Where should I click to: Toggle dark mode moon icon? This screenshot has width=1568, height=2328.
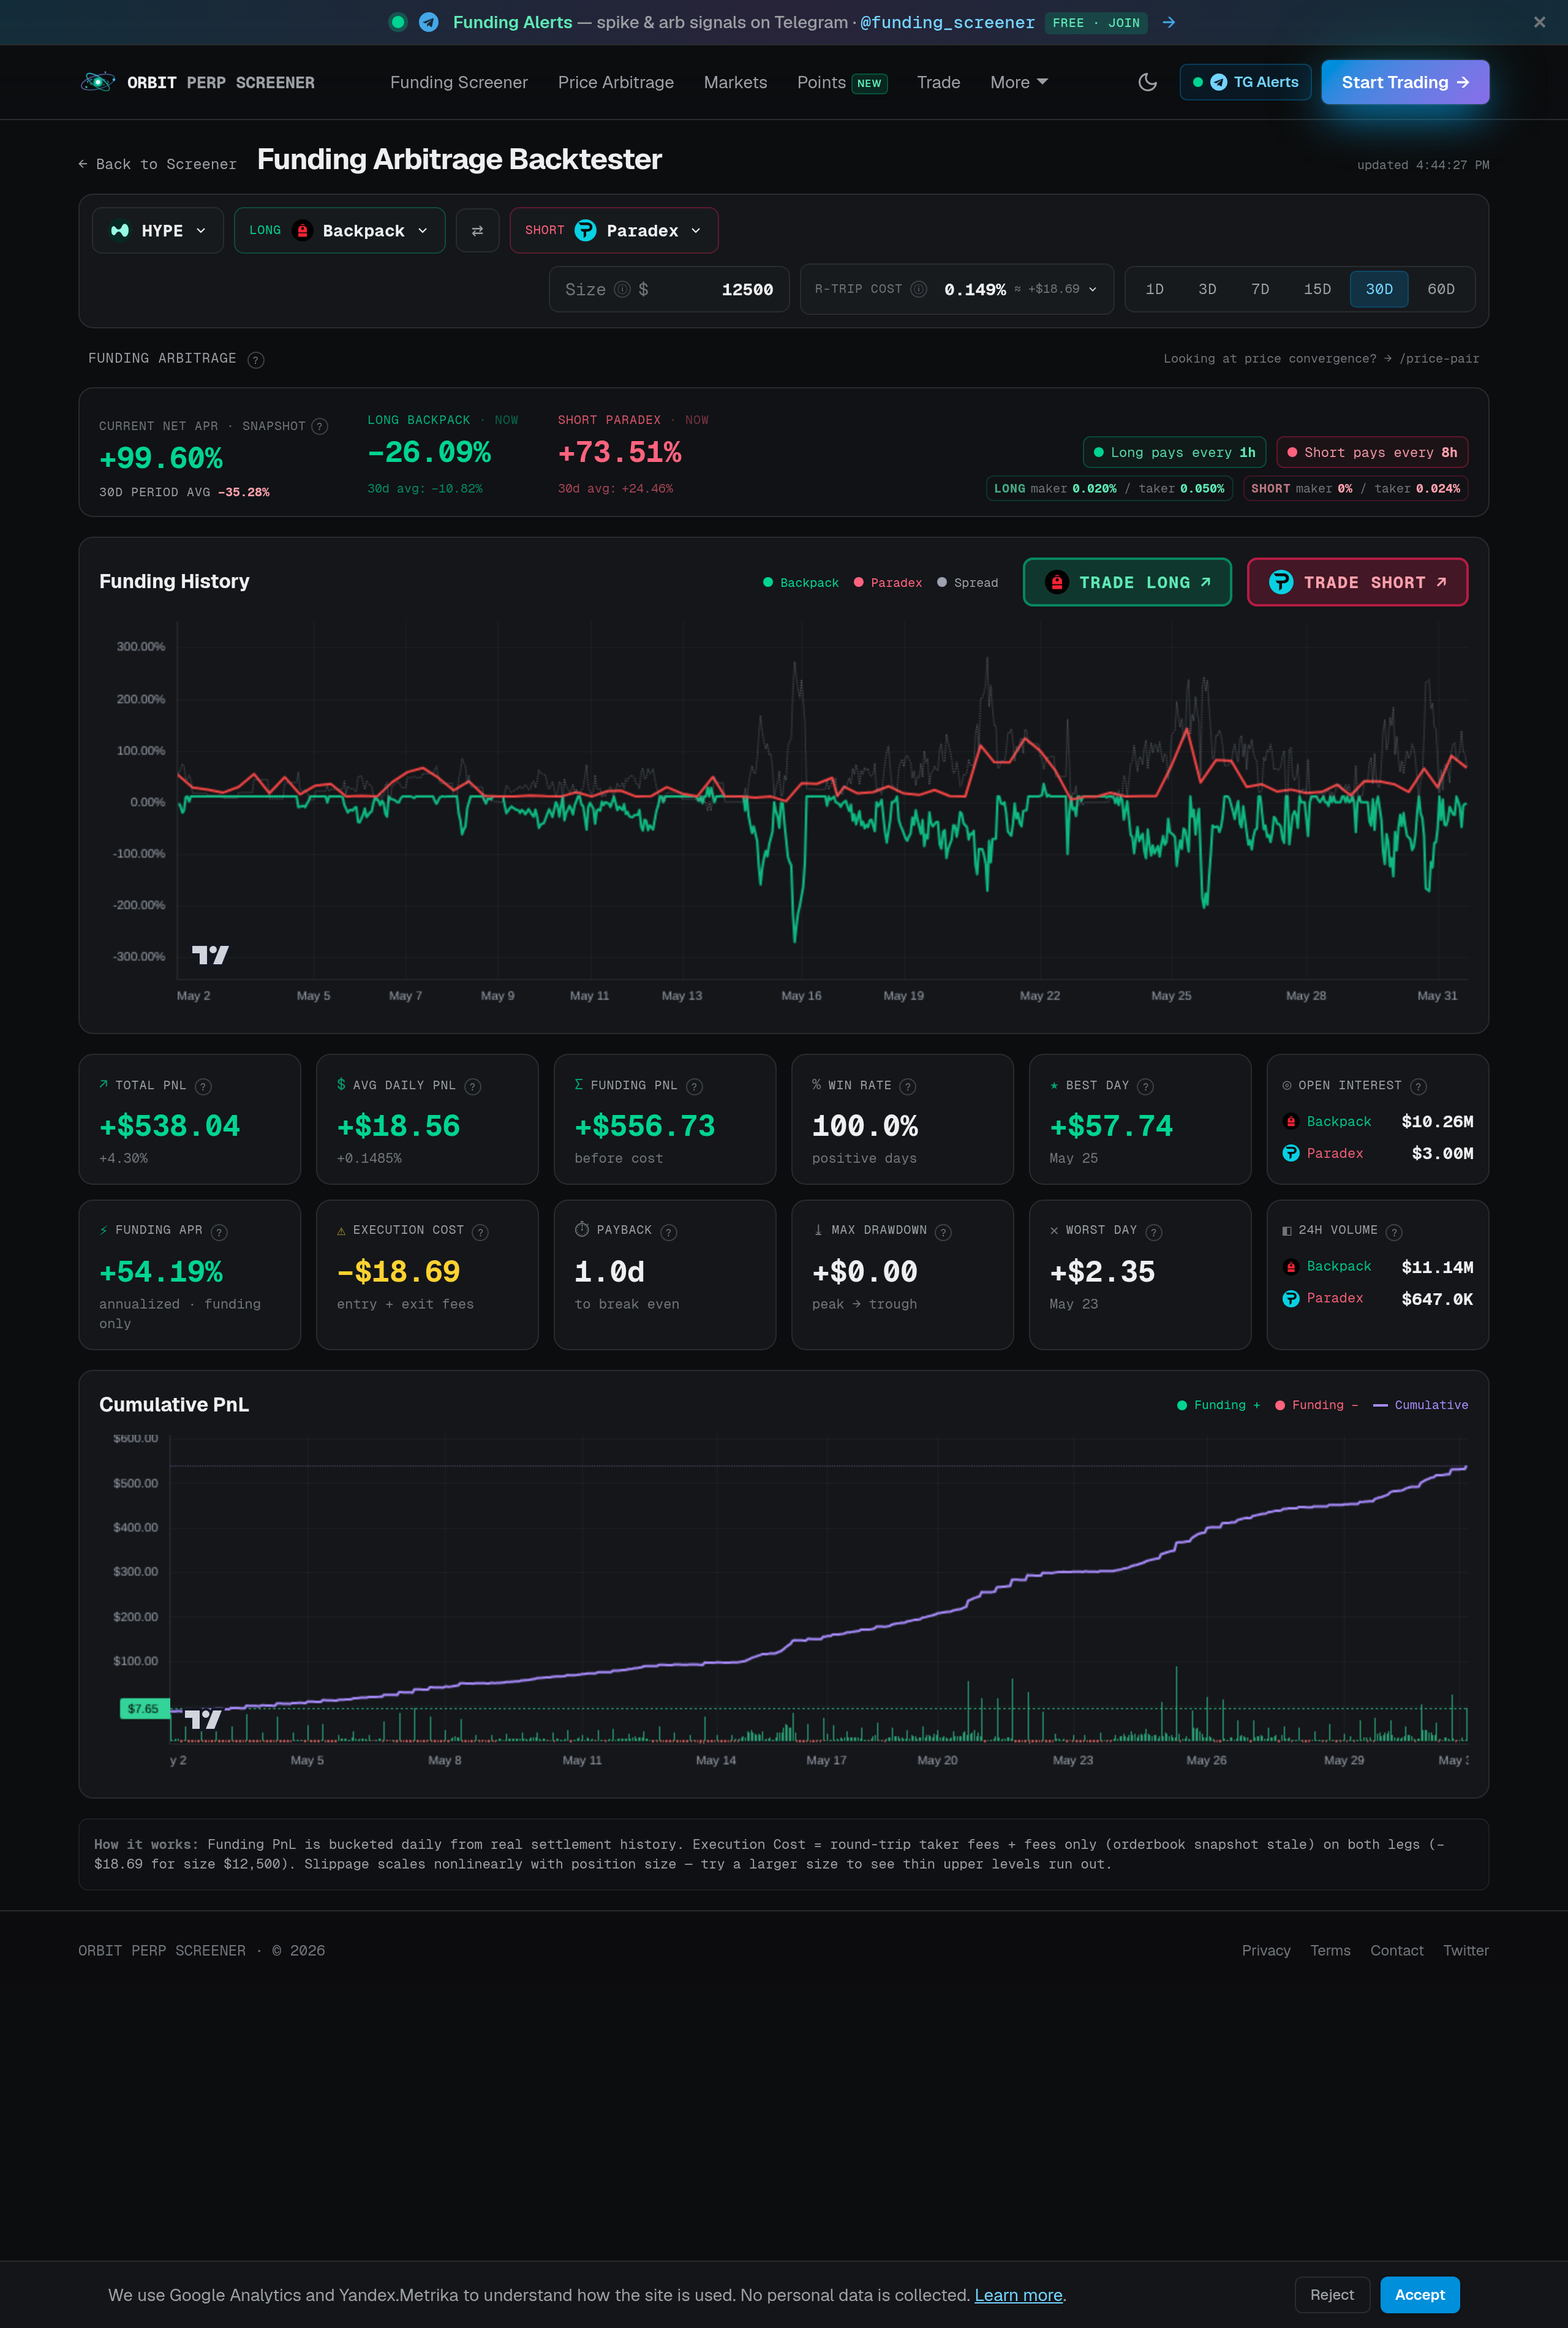[1147, 82]
